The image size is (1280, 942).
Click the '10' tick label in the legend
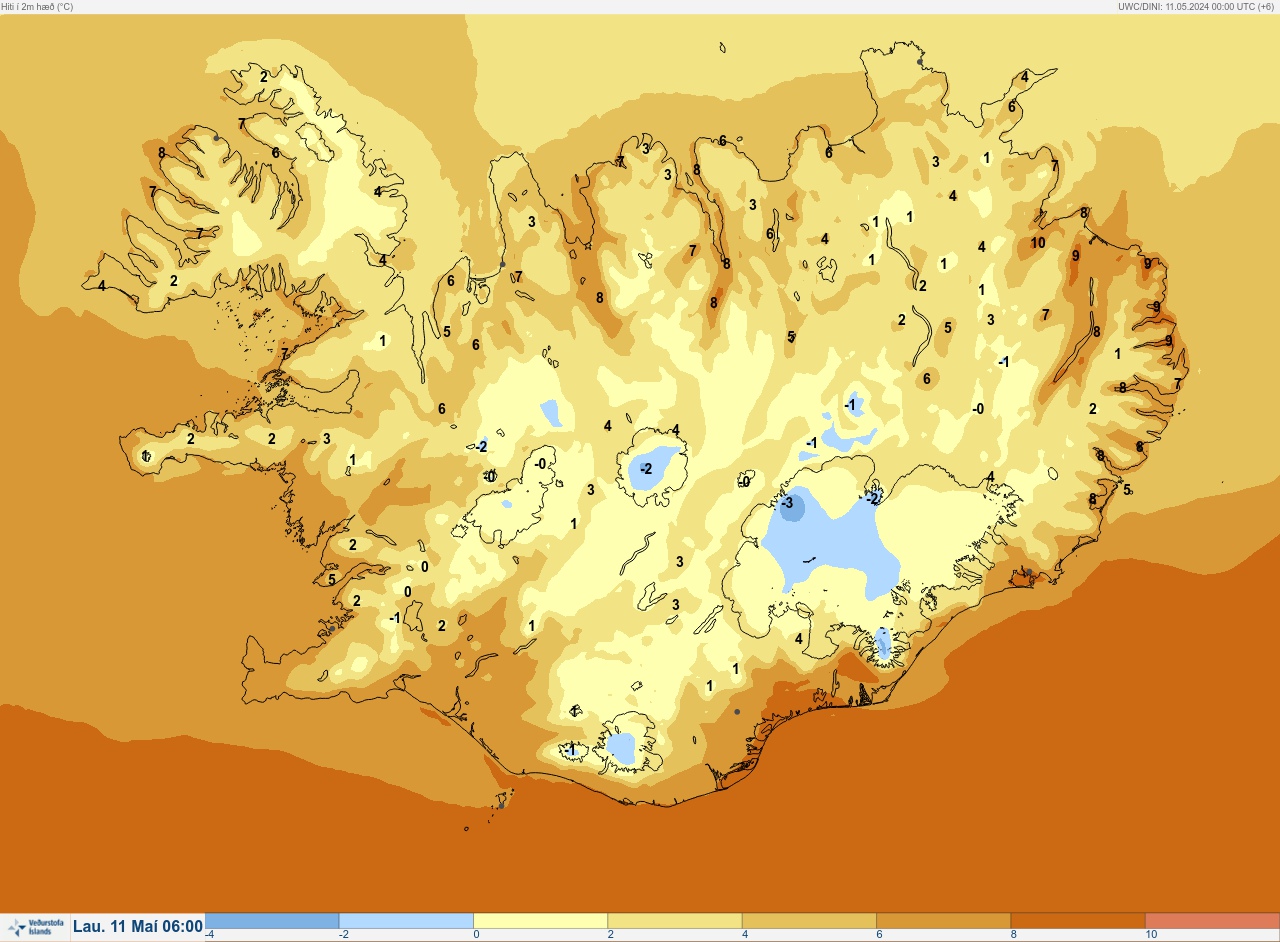pos(1151,934)
